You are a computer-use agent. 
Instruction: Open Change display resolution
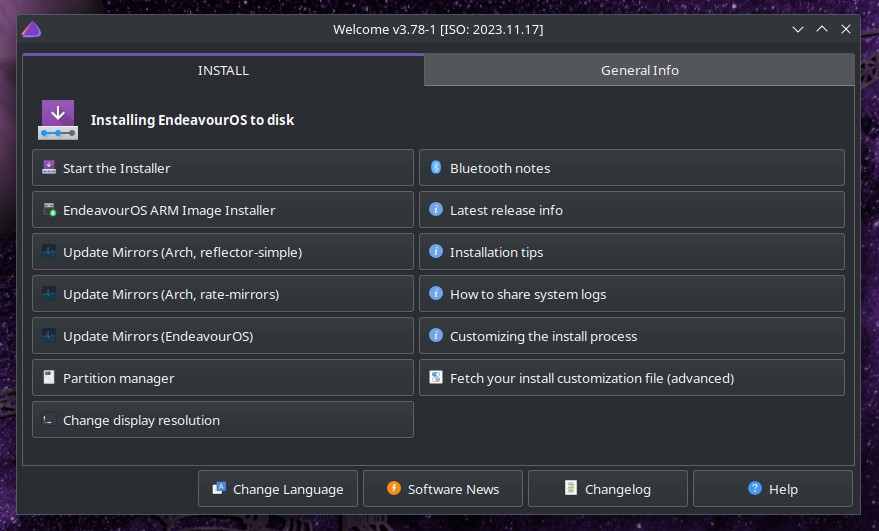[223, 420]
